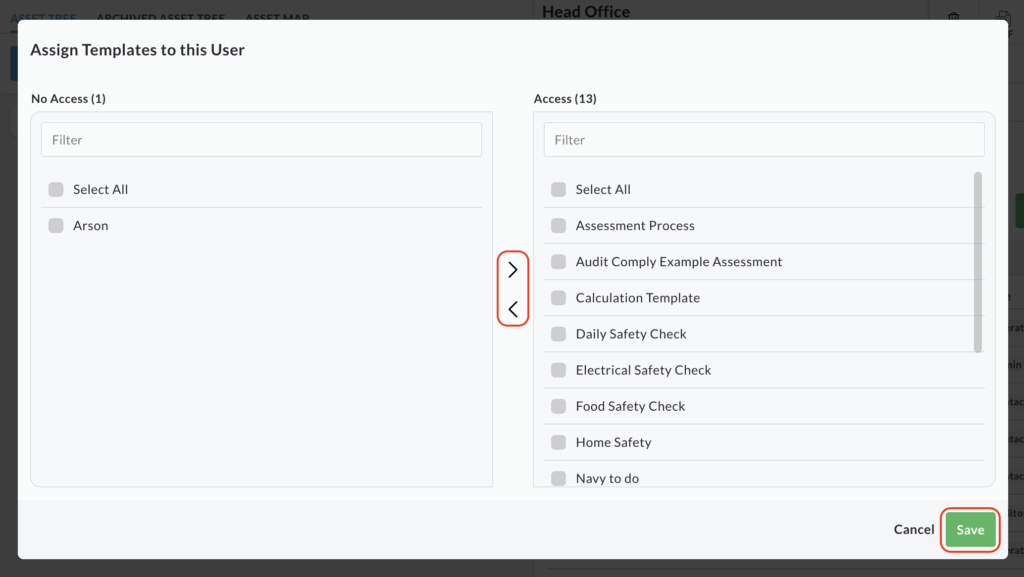Check the Assessment Process checkbox
This screenshot has width=1024, height=577.
tap(558, 226)
